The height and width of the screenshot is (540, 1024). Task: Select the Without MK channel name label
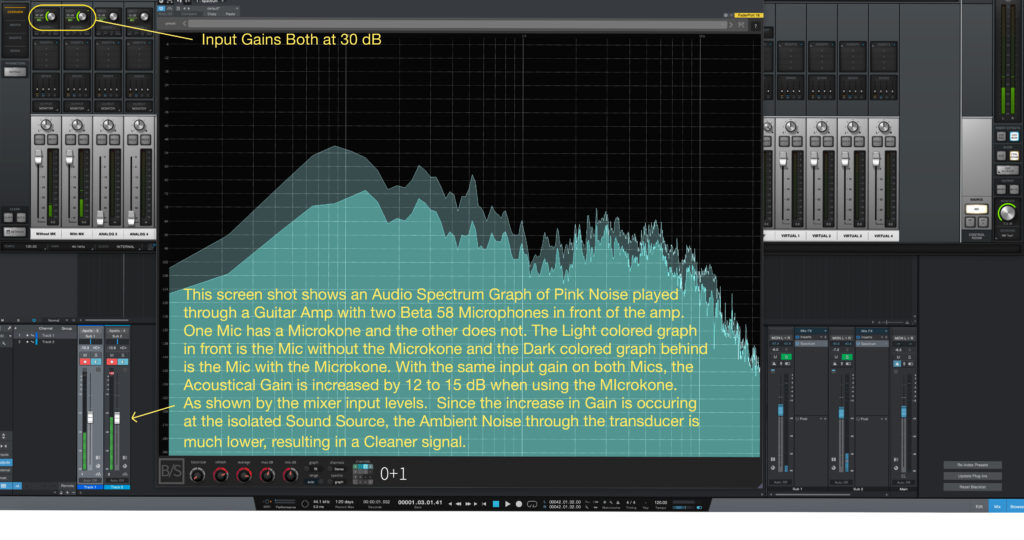click(x=46, y=233)
